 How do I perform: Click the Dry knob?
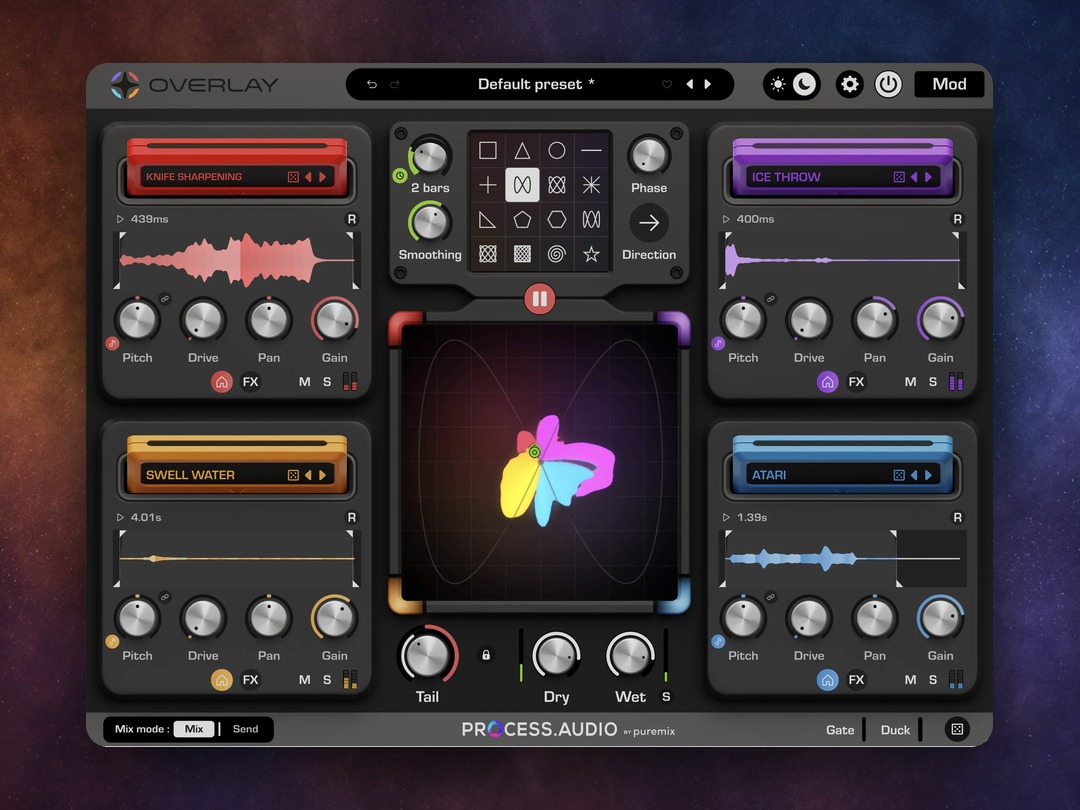tap(556, 655)
